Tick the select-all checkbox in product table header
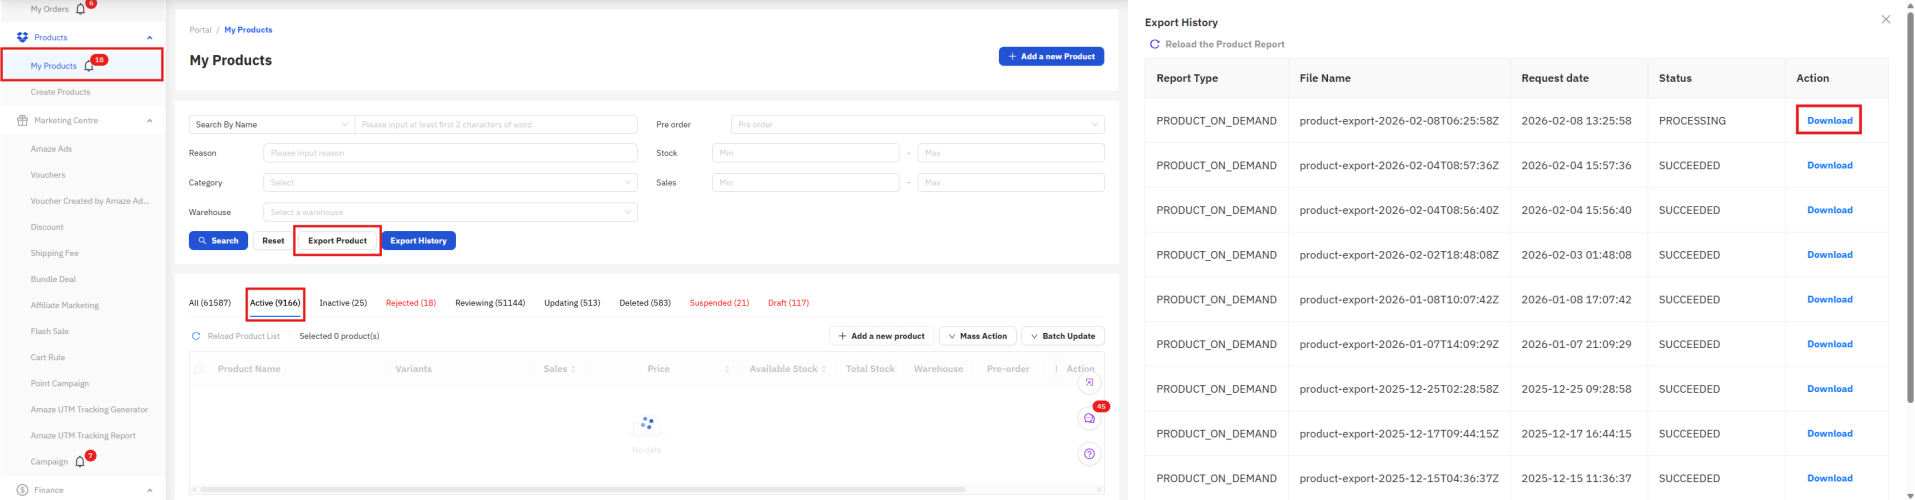Image resolution: width=1915 pixels, height=500 pixels. (x=199, y=369)
